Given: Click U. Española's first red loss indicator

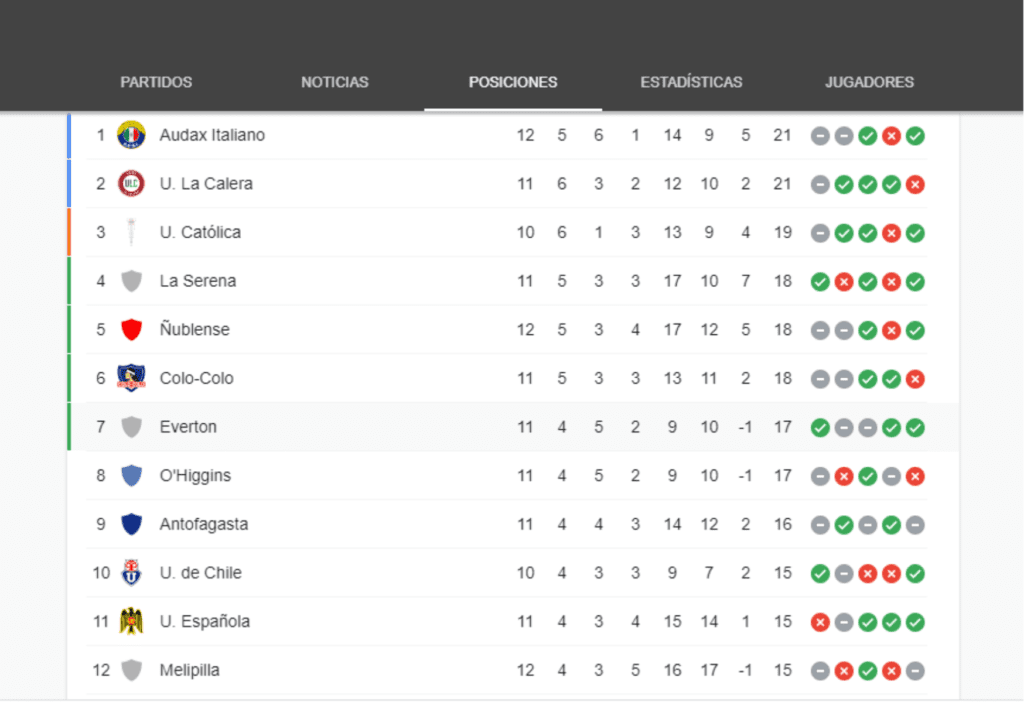Looking at the screenshot, I should pyautogui.click(x=820, y=622).
